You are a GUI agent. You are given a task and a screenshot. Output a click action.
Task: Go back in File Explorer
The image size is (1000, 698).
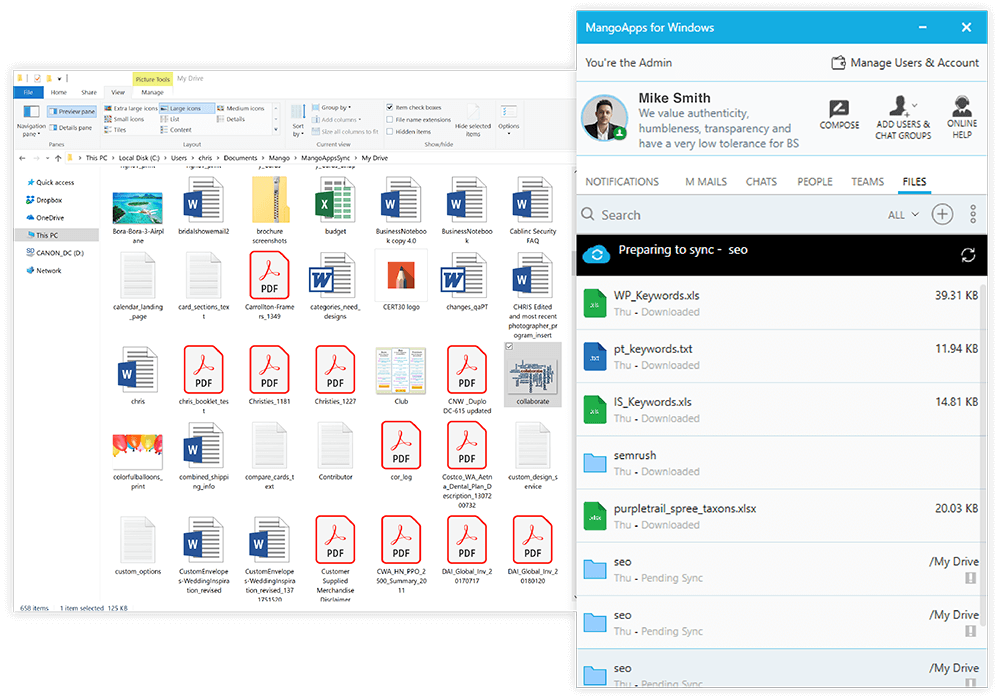point(22,158)
